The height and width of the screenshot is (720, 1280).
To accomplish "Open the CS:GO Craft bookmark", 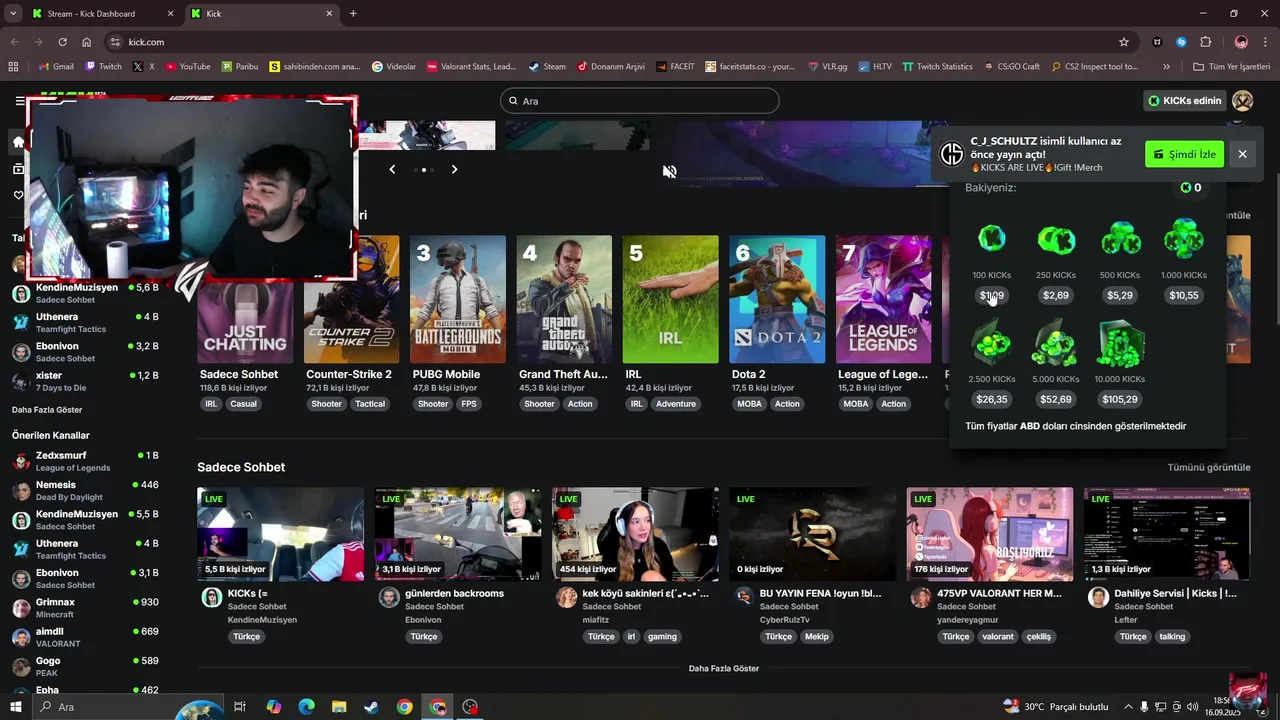I will 1011,67.
